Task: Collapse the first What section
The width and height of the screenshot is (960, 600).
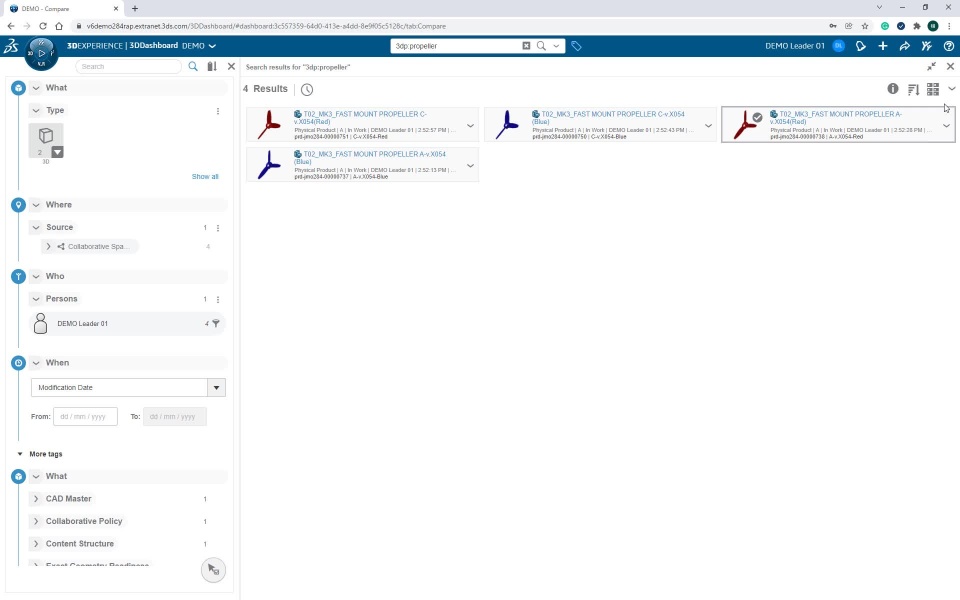Action: 36,88
